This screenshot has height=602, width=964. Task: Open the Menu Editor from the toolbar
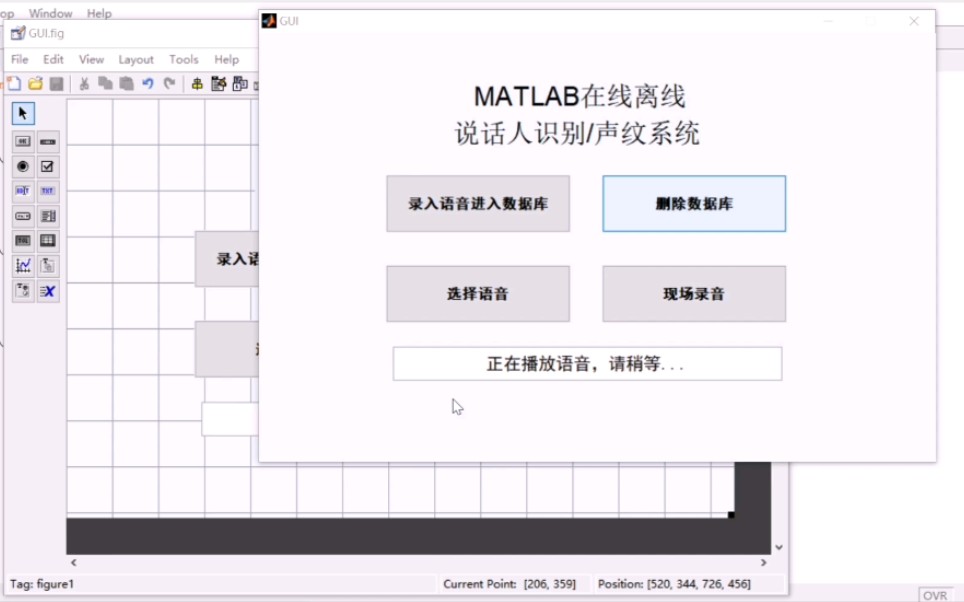pyautogui.click(x=218, y=83)
